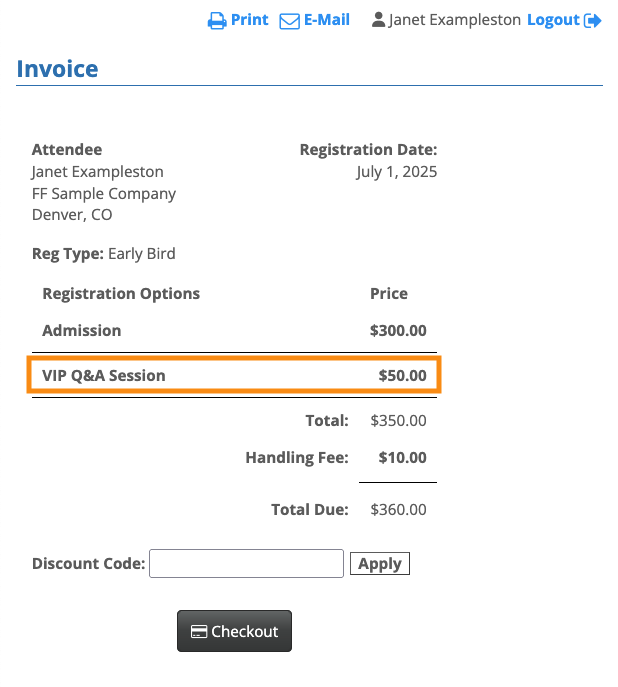Select the highlighted VIP Q&A Session row
Viewport: 618px width, 687px height.
tap(234, 376)
